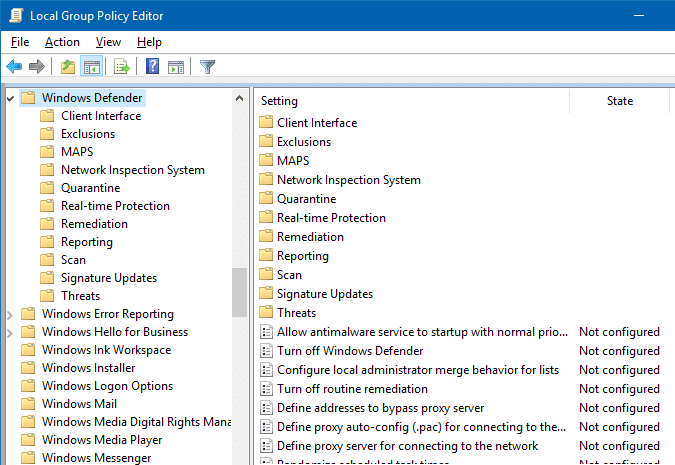Select Client Interface in the right pane
Screen dimensions: 675x465
317,123
